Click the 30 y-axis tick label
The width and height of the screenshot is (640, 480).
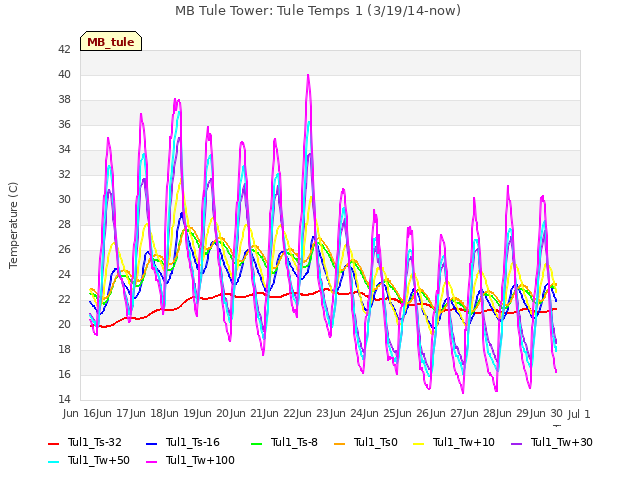64,199
